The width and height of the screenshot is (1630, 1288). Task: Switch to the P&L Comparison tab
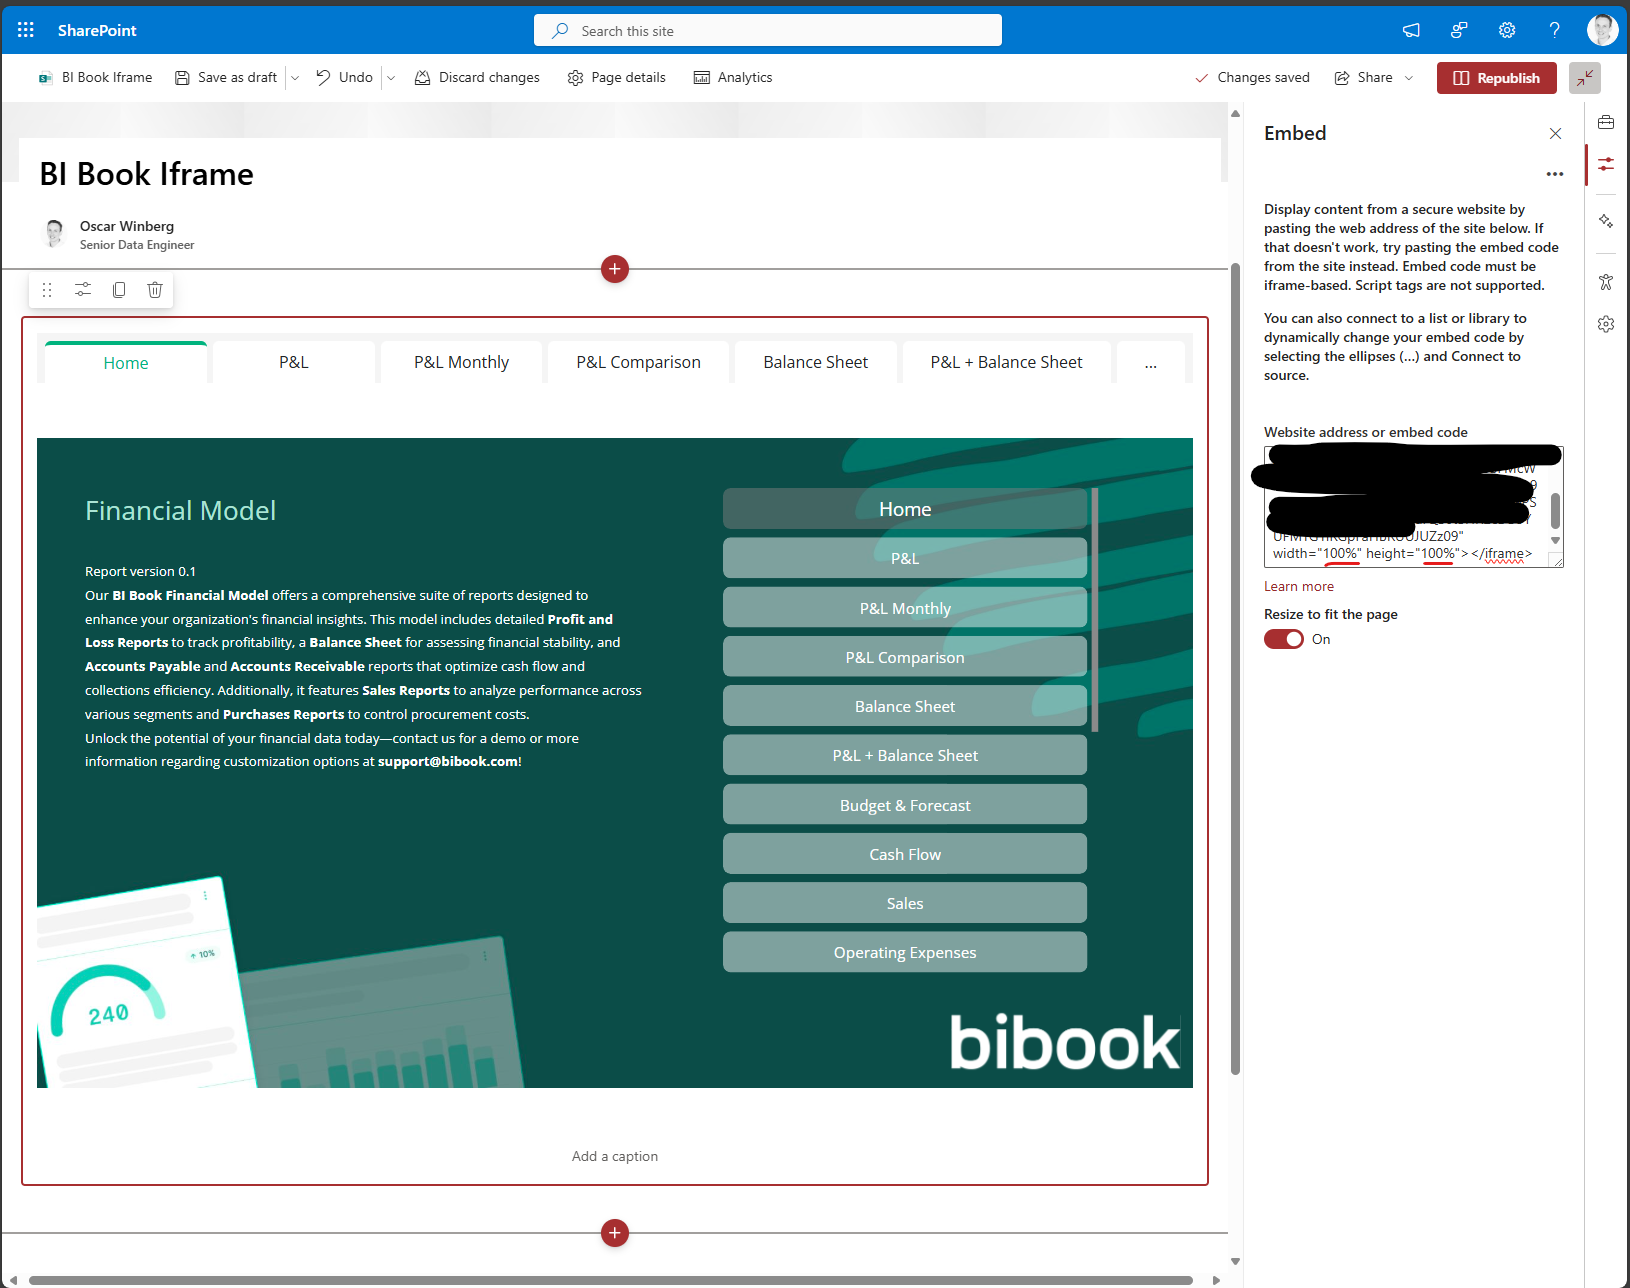pos(639,363)
